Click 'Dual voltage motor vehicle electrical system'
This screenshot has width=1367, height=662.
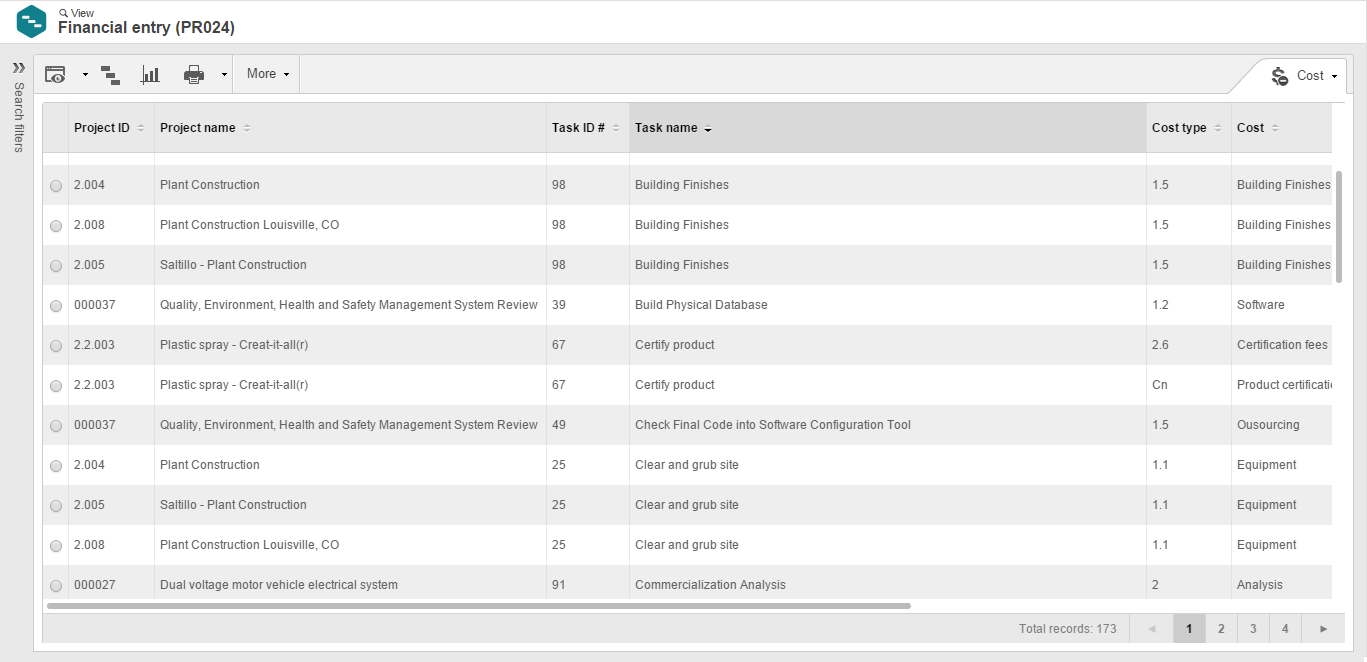click(x=279, y=585)
